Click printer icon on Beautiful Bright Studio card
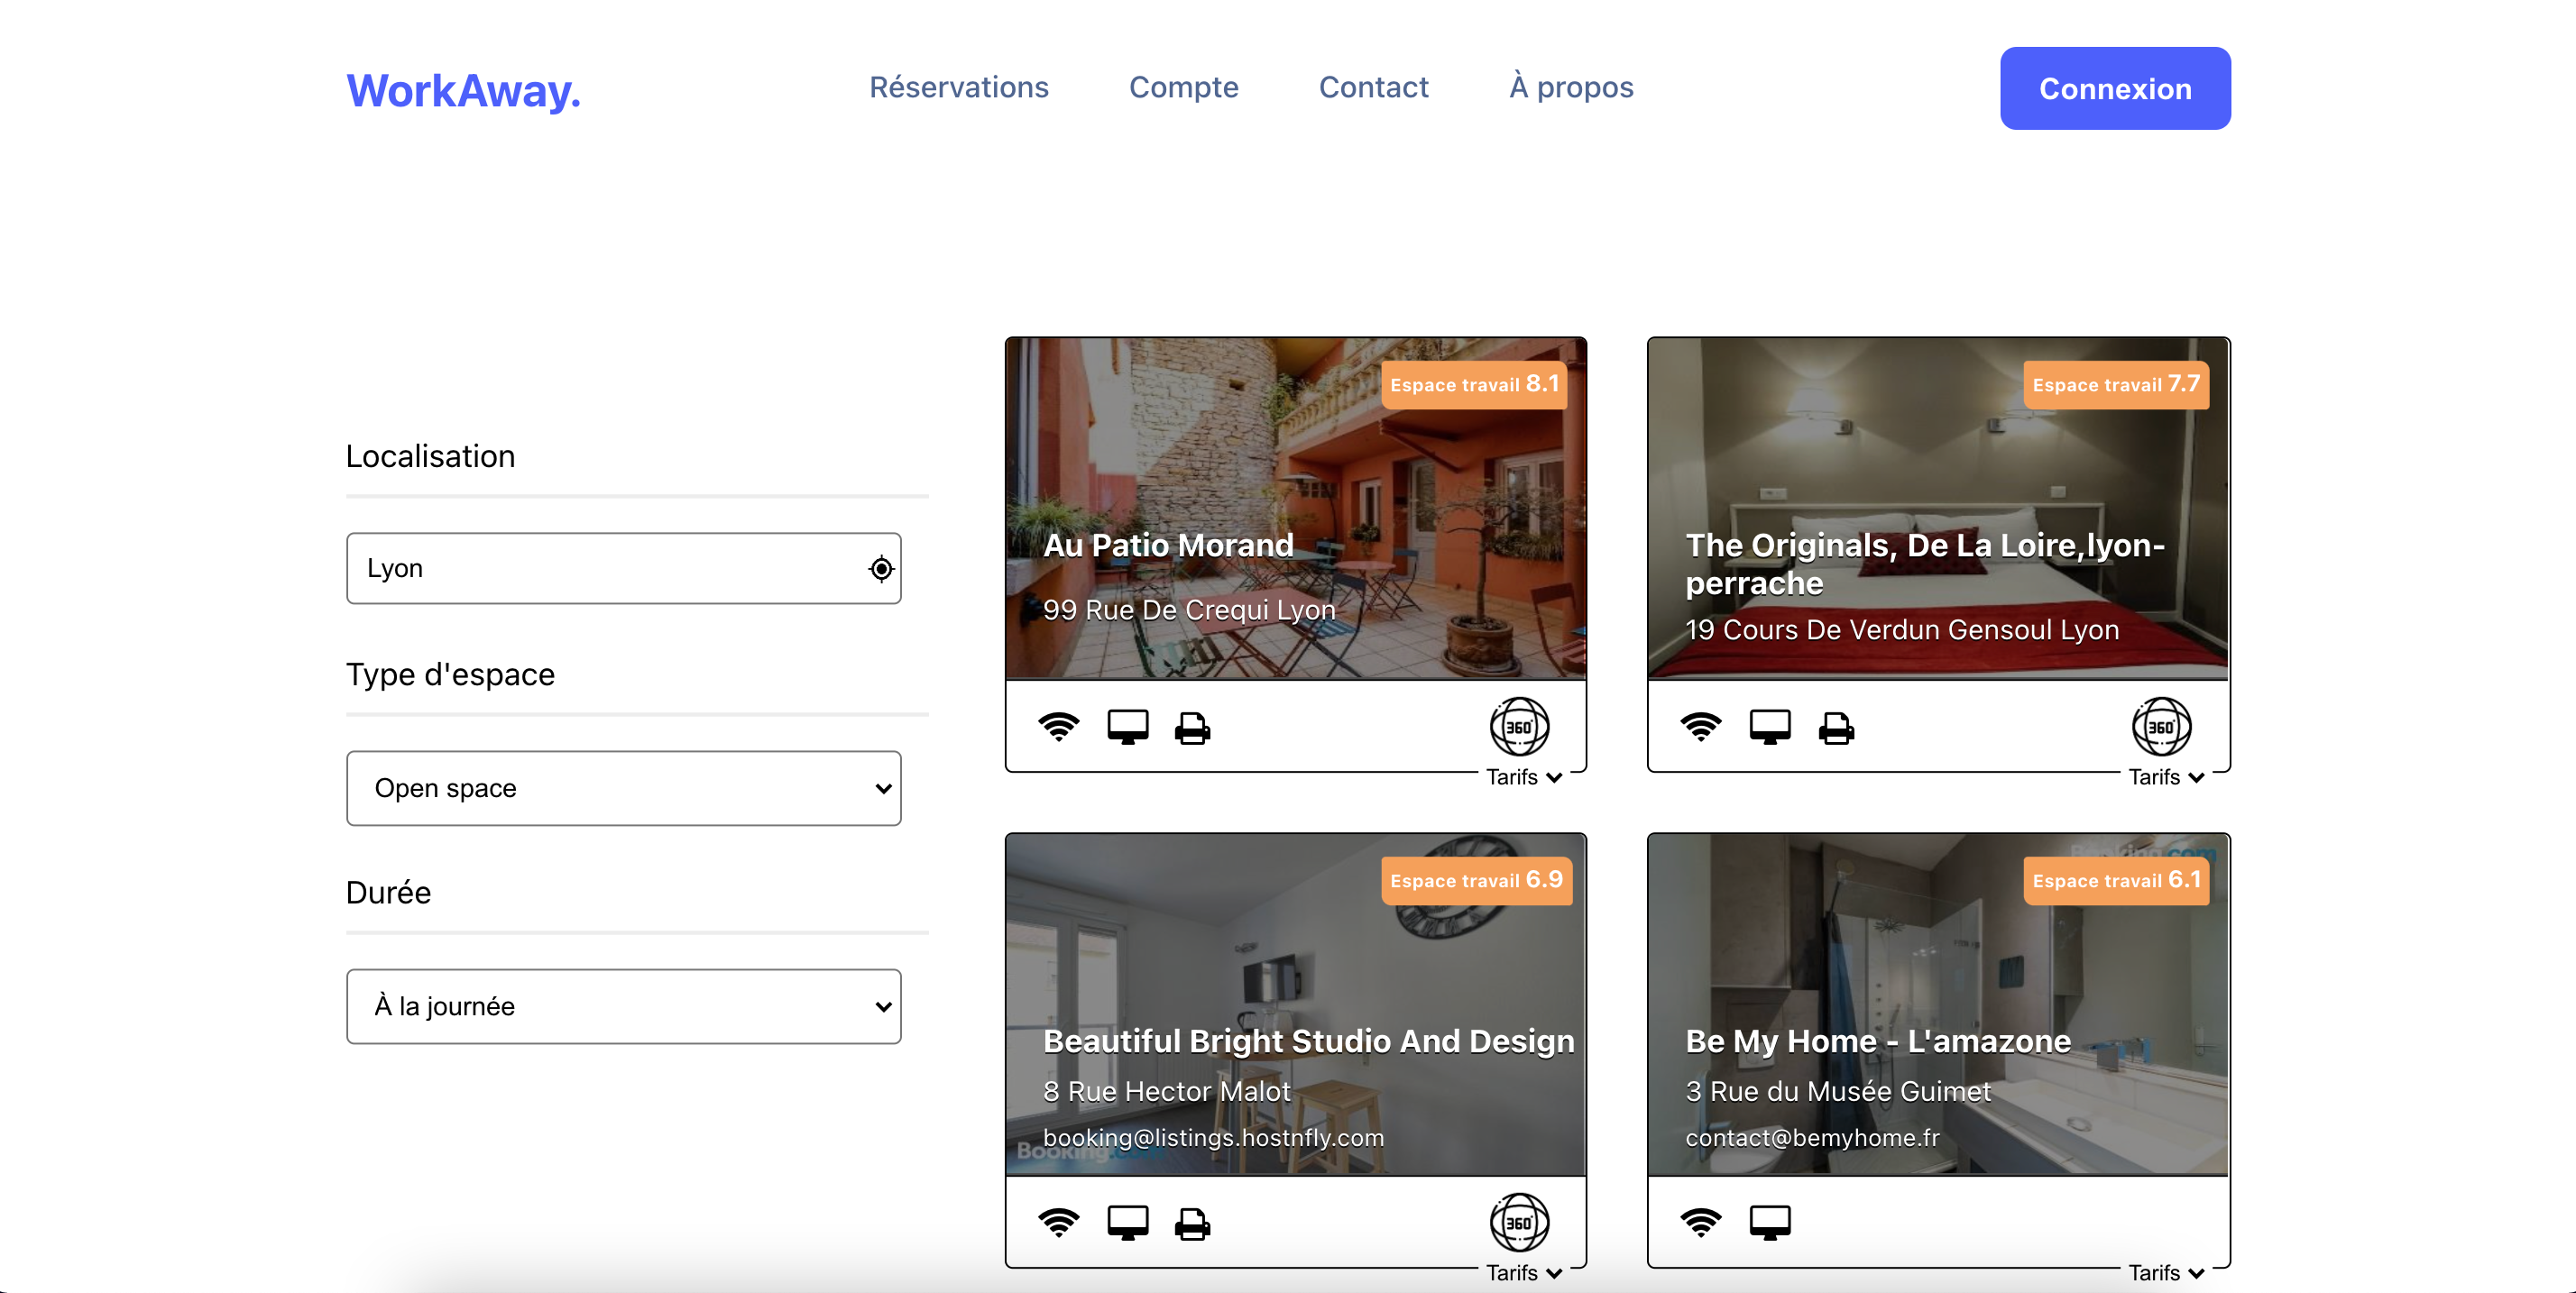The height and width of the screenshot is (1293, 2576). click(x=1192, y=1223)
